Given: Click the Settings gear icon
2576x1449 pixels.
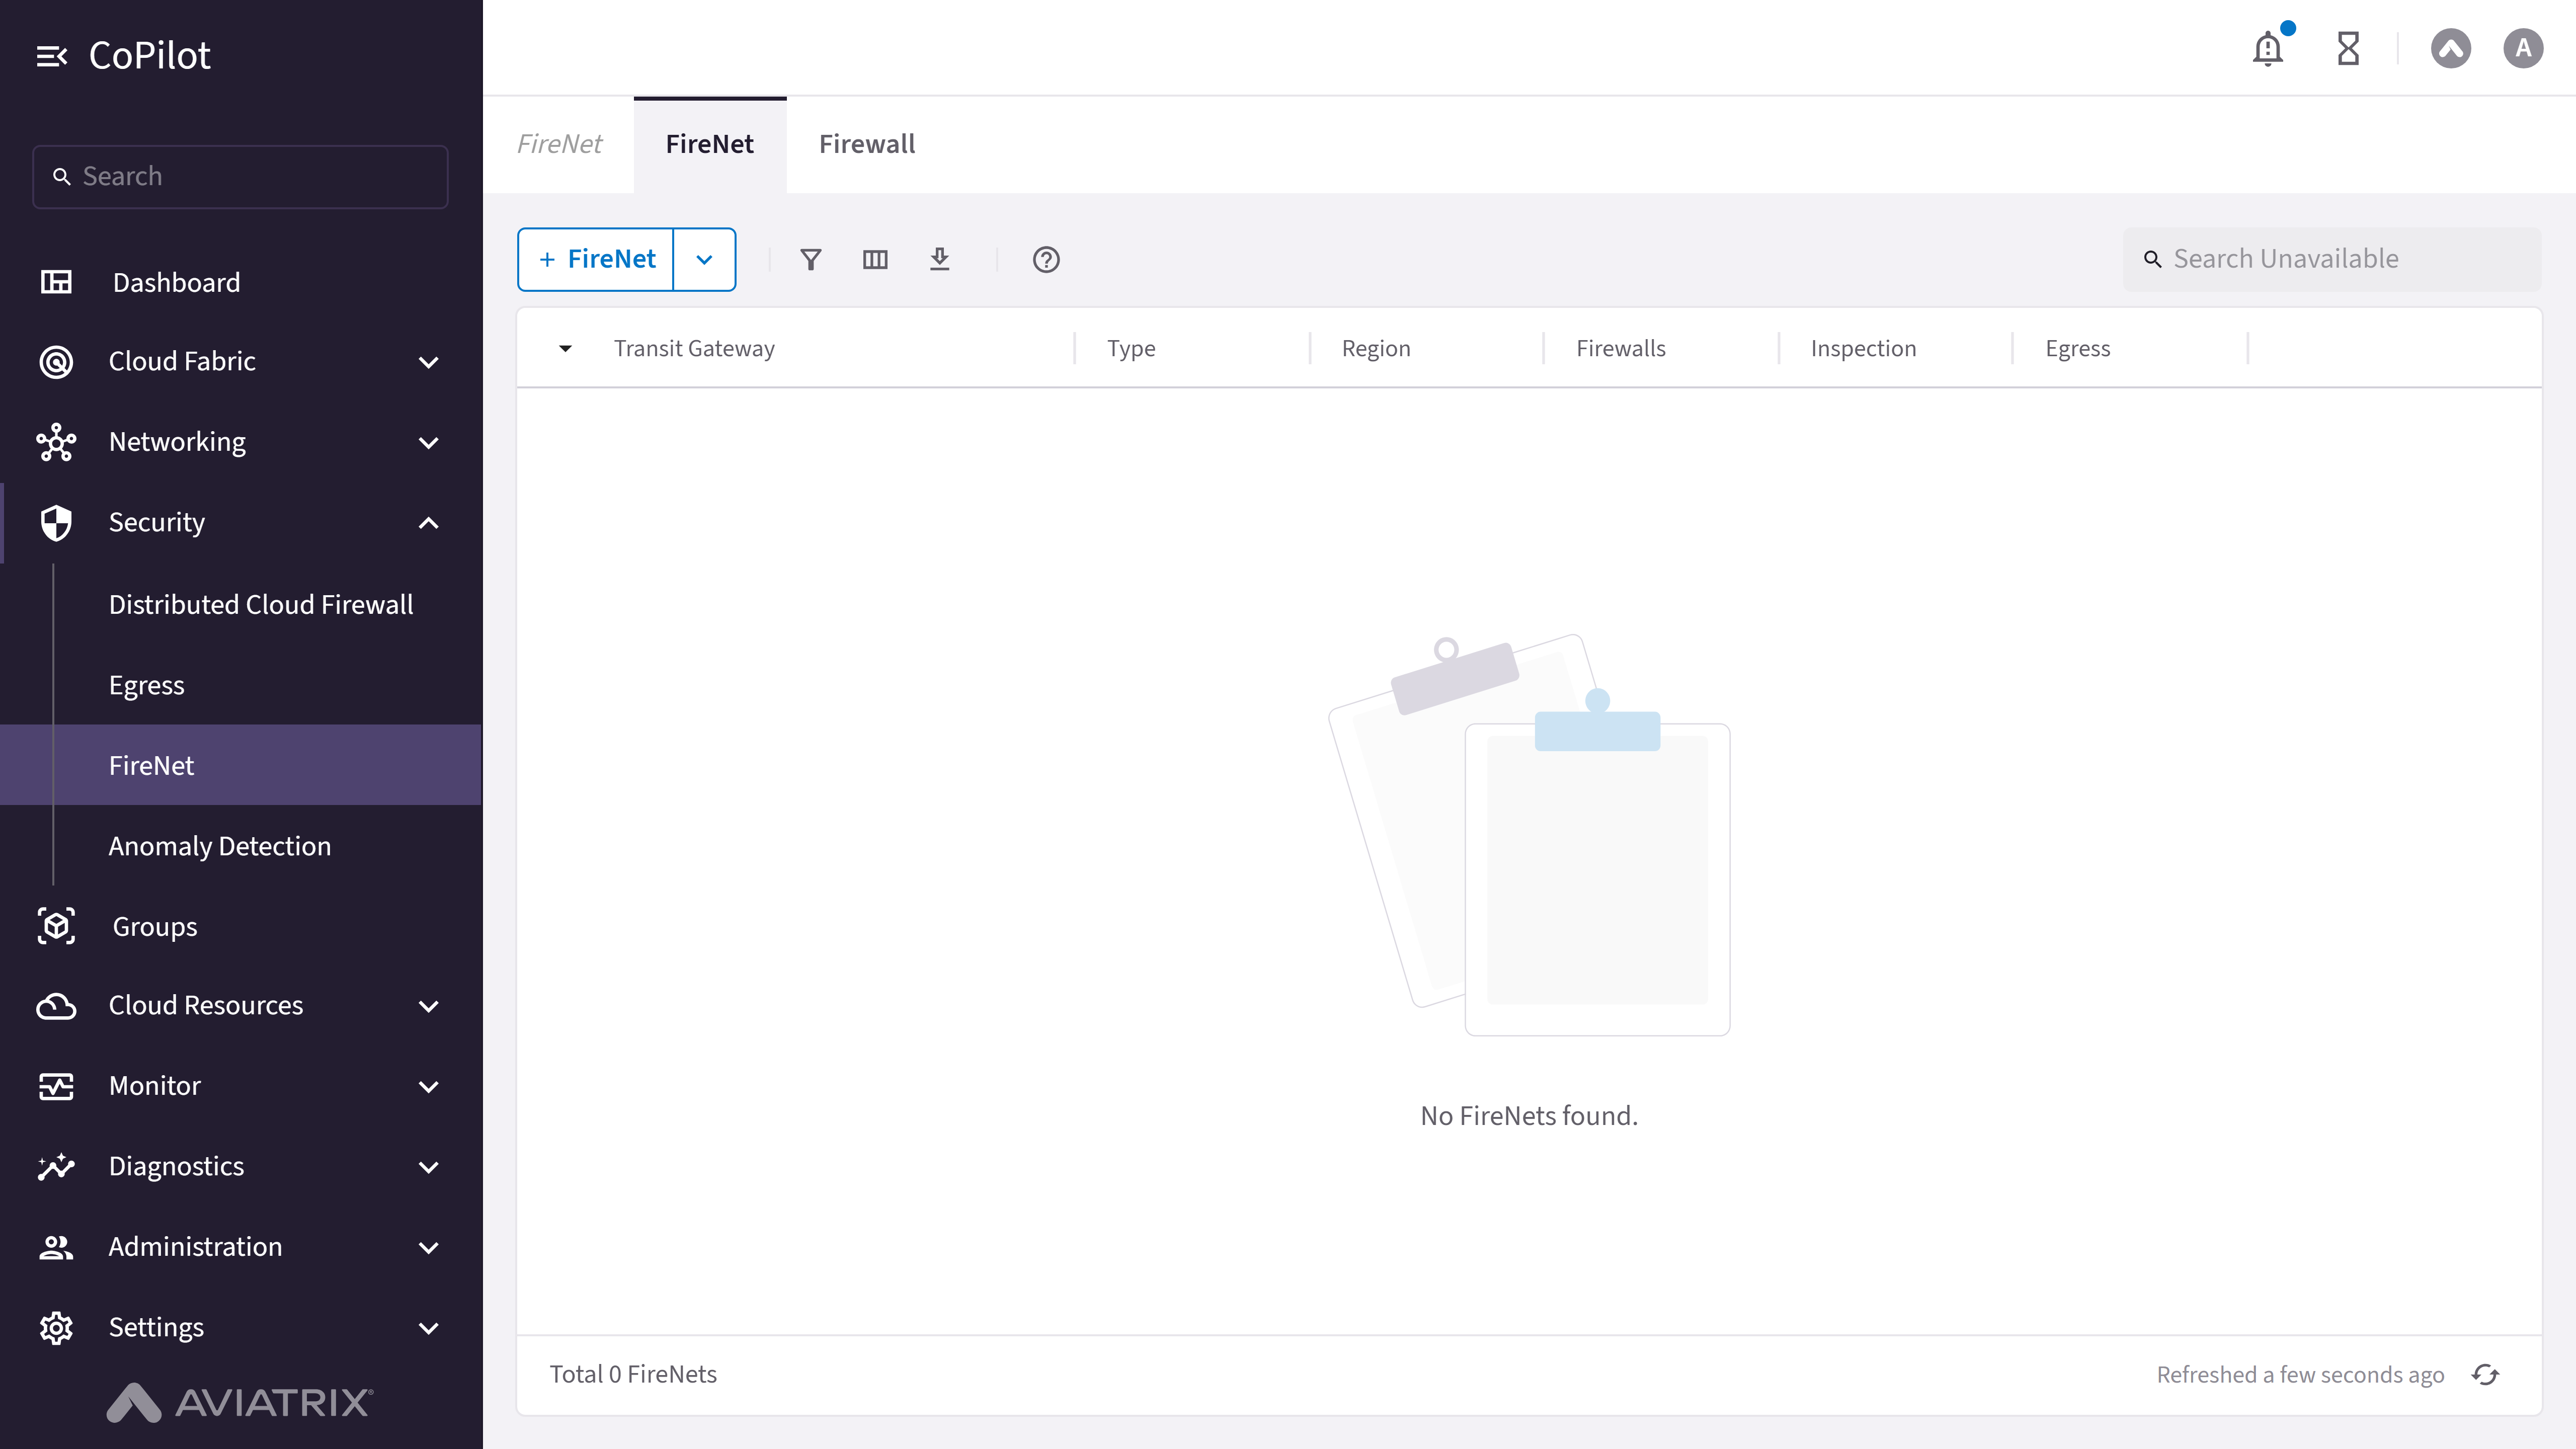Looking at the screenshot, I should pos(56,1328).
